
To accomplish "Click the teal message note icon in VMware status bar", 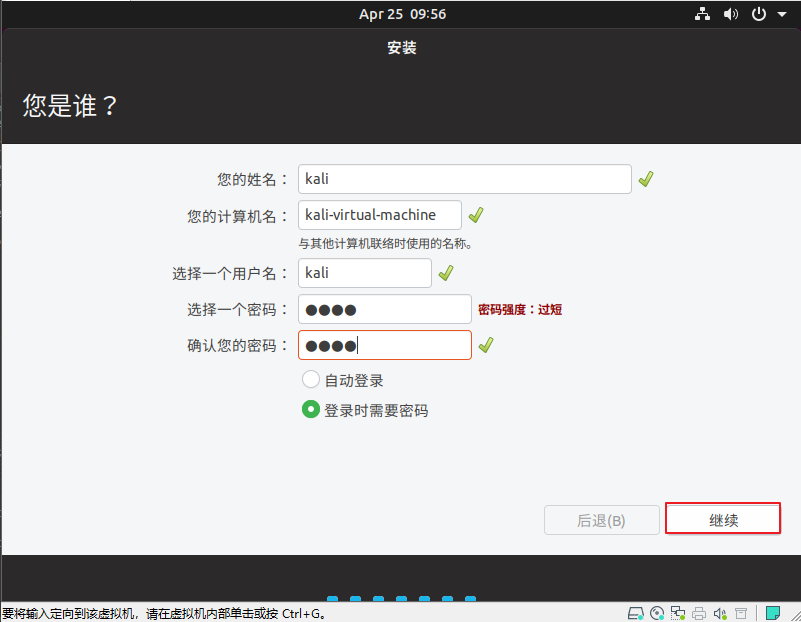I will click(x=773, y=612).
